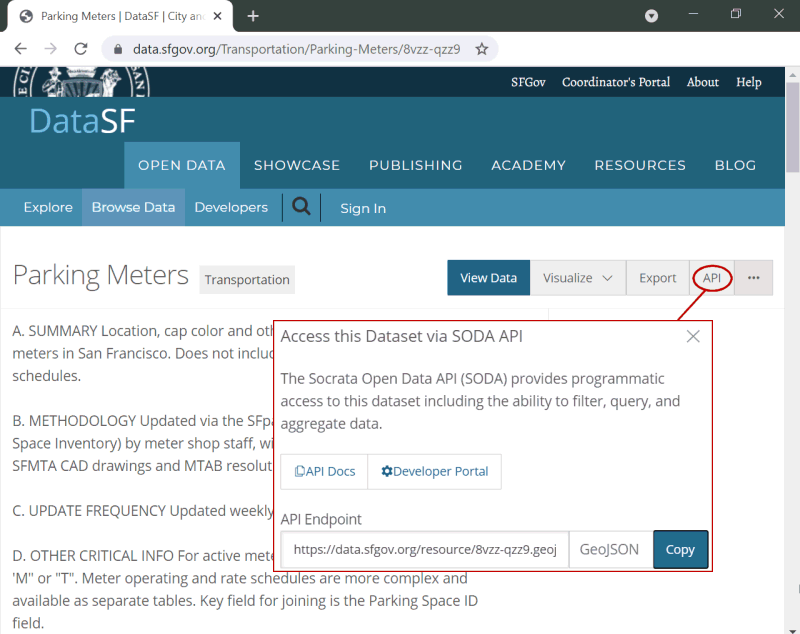Click the API Endpoint URL field
Screen dimensions: 800x634
point(425,549)
